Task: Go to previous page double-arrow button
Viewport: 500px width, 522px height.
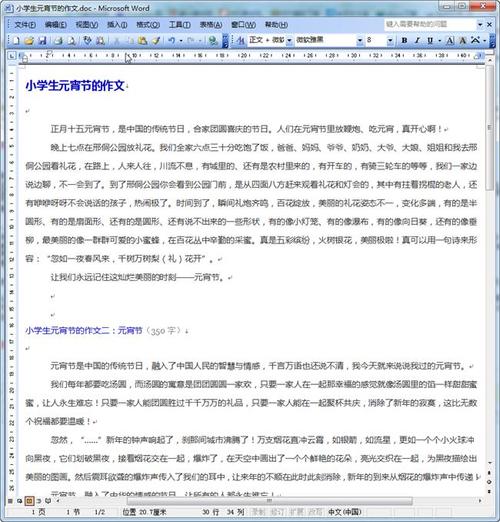Action: click(489, 473)
